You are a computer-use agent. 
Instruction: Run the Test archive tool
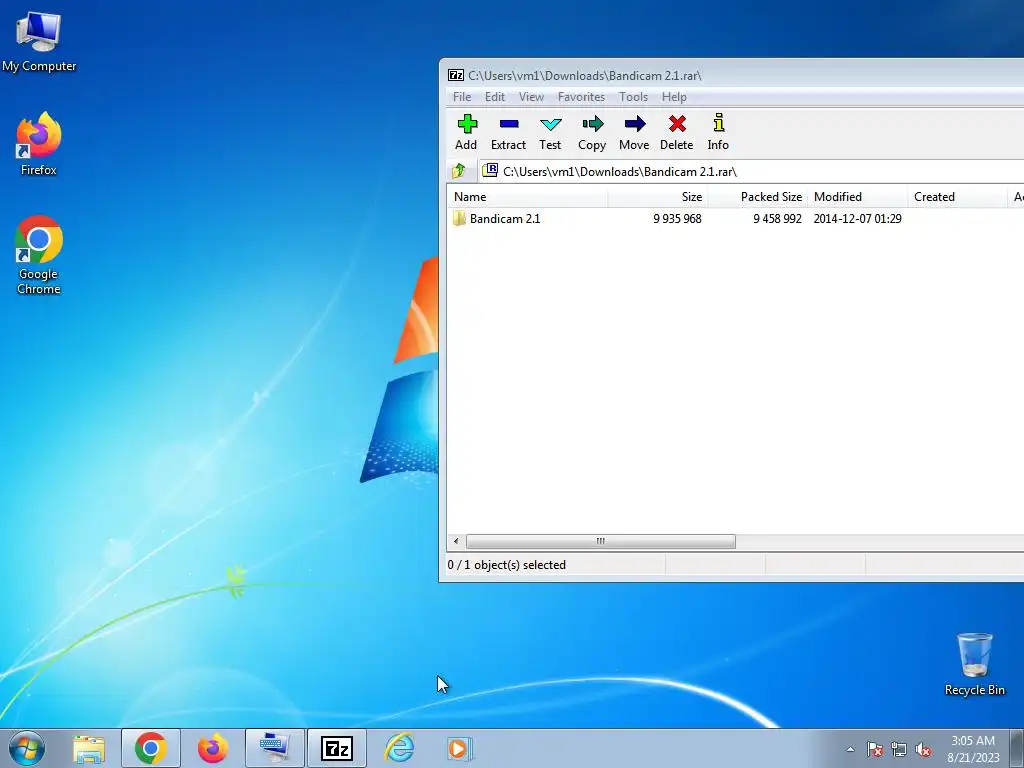click(550, 133)
